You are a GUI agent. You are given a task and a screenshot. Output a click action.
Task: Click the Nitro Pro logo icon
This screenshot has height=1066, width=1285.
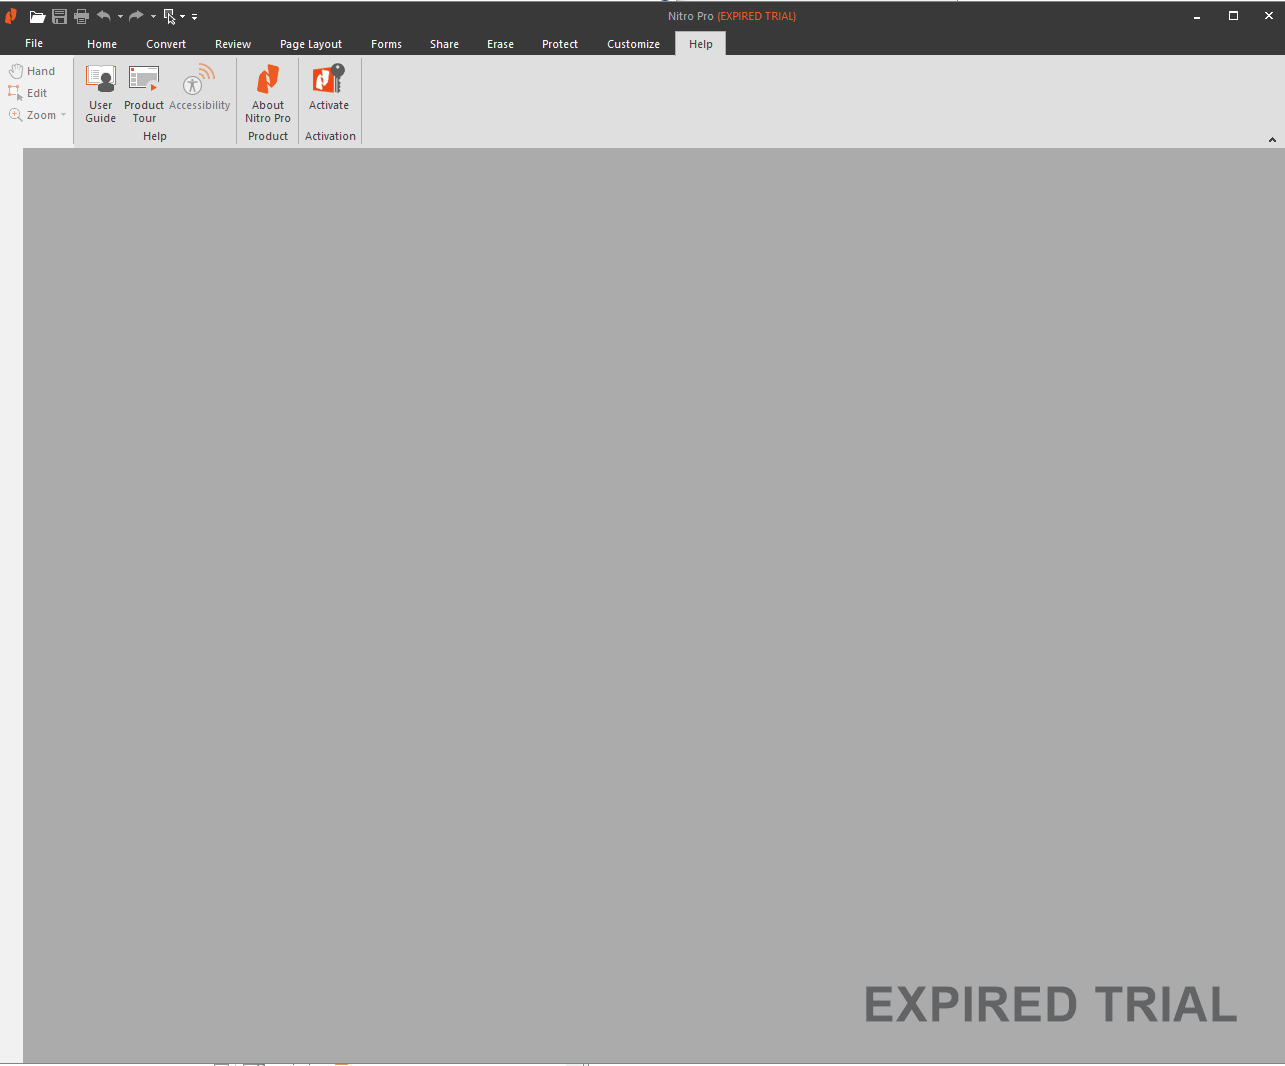tap(11, 16)
